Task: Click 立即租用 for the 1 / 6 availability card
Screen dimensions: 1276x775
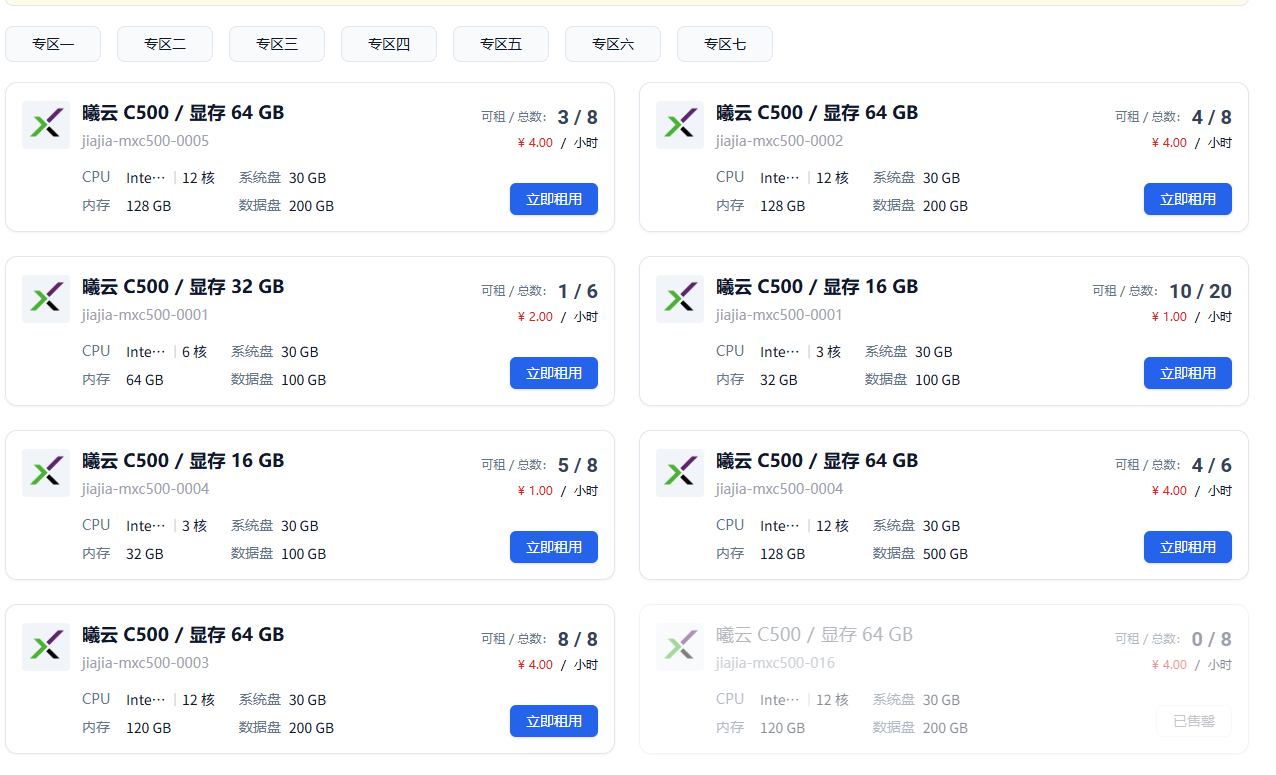Action: 554,373
